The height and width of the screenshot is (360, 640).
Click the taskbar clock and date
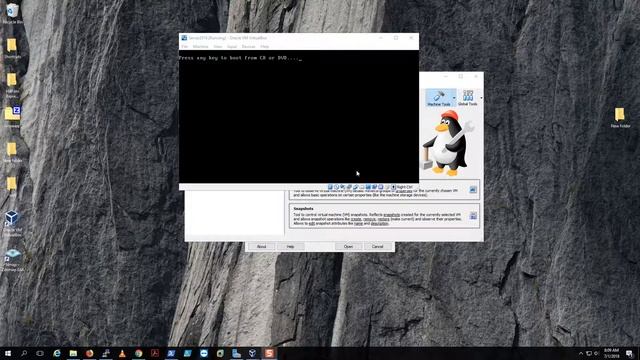coord(611,353)
